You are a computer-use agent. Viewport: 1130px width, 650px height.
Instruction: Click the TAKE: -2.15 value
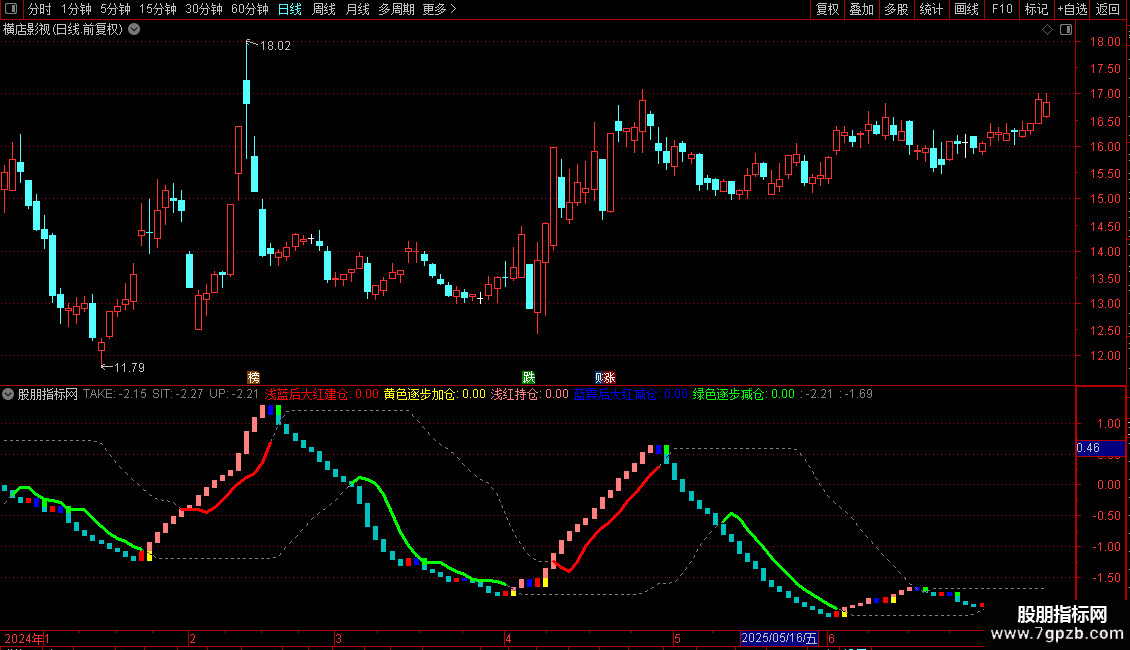(115, 394)
